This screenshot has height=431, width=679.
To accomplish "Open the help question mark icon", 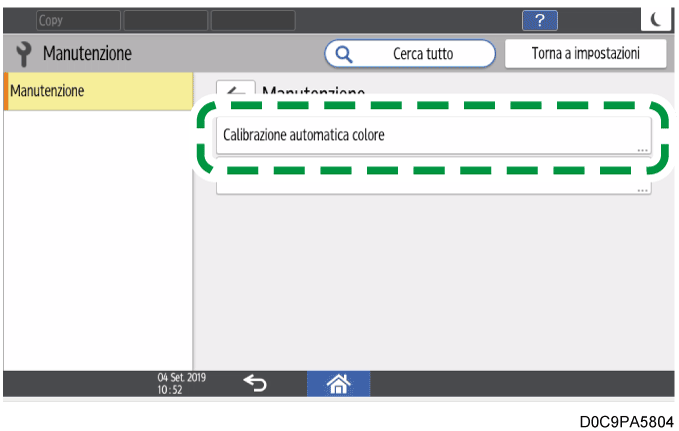I will click(540, 20).
